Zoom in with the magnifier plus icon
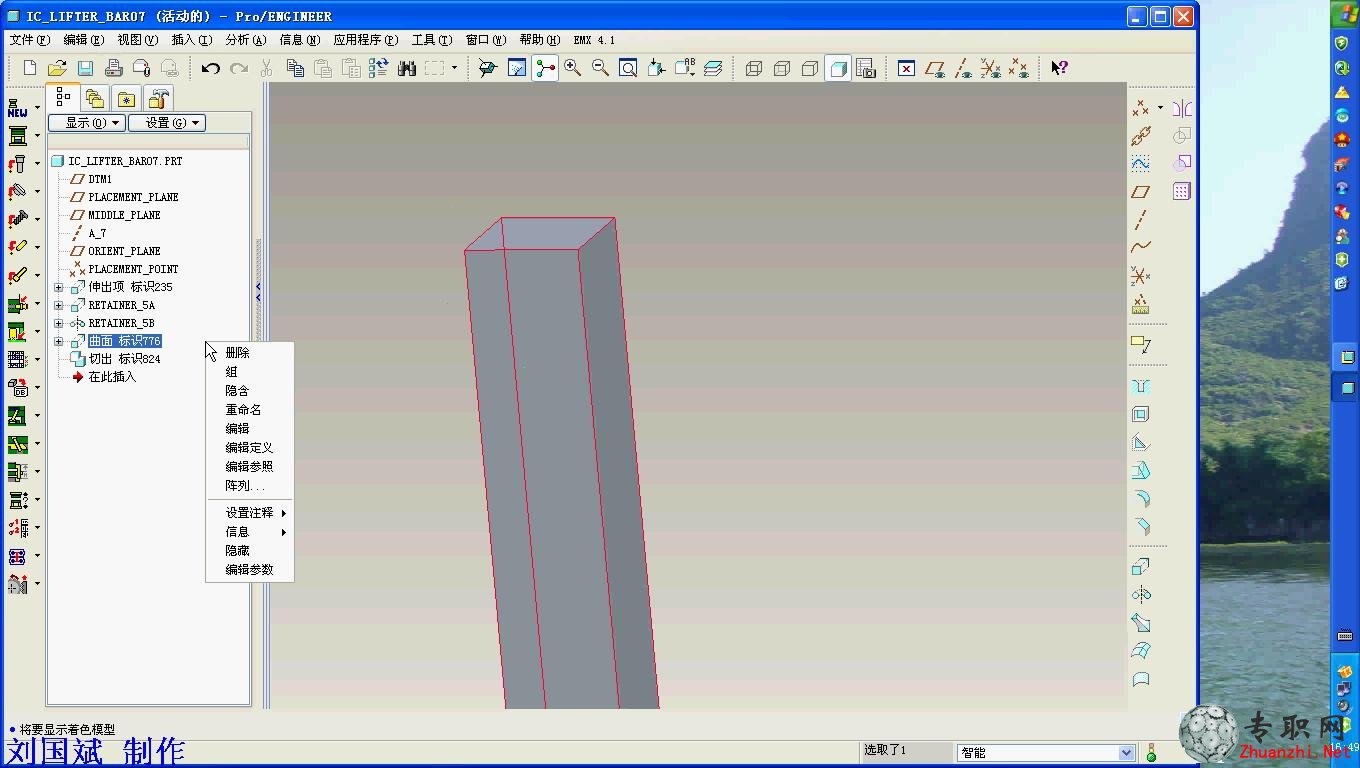This screenshot has height=768, width=1360. pyautogui.click(x=573, y=68)
